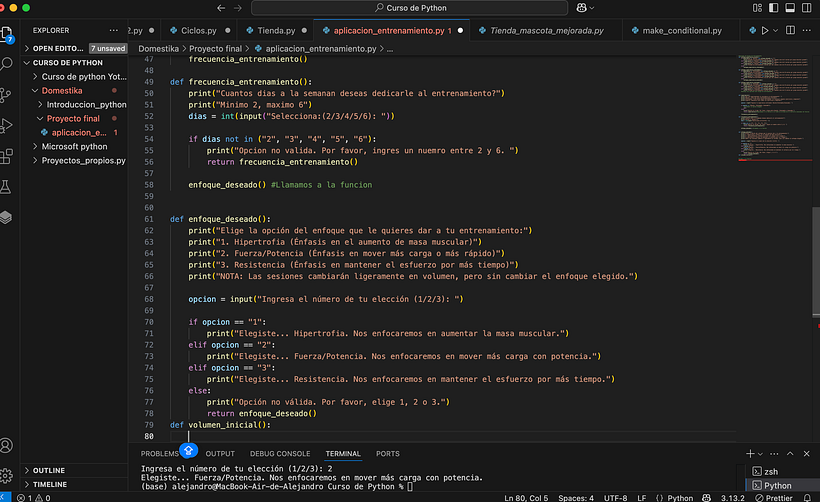Open the terminal panel ellipsis menu

click(775, 453)
